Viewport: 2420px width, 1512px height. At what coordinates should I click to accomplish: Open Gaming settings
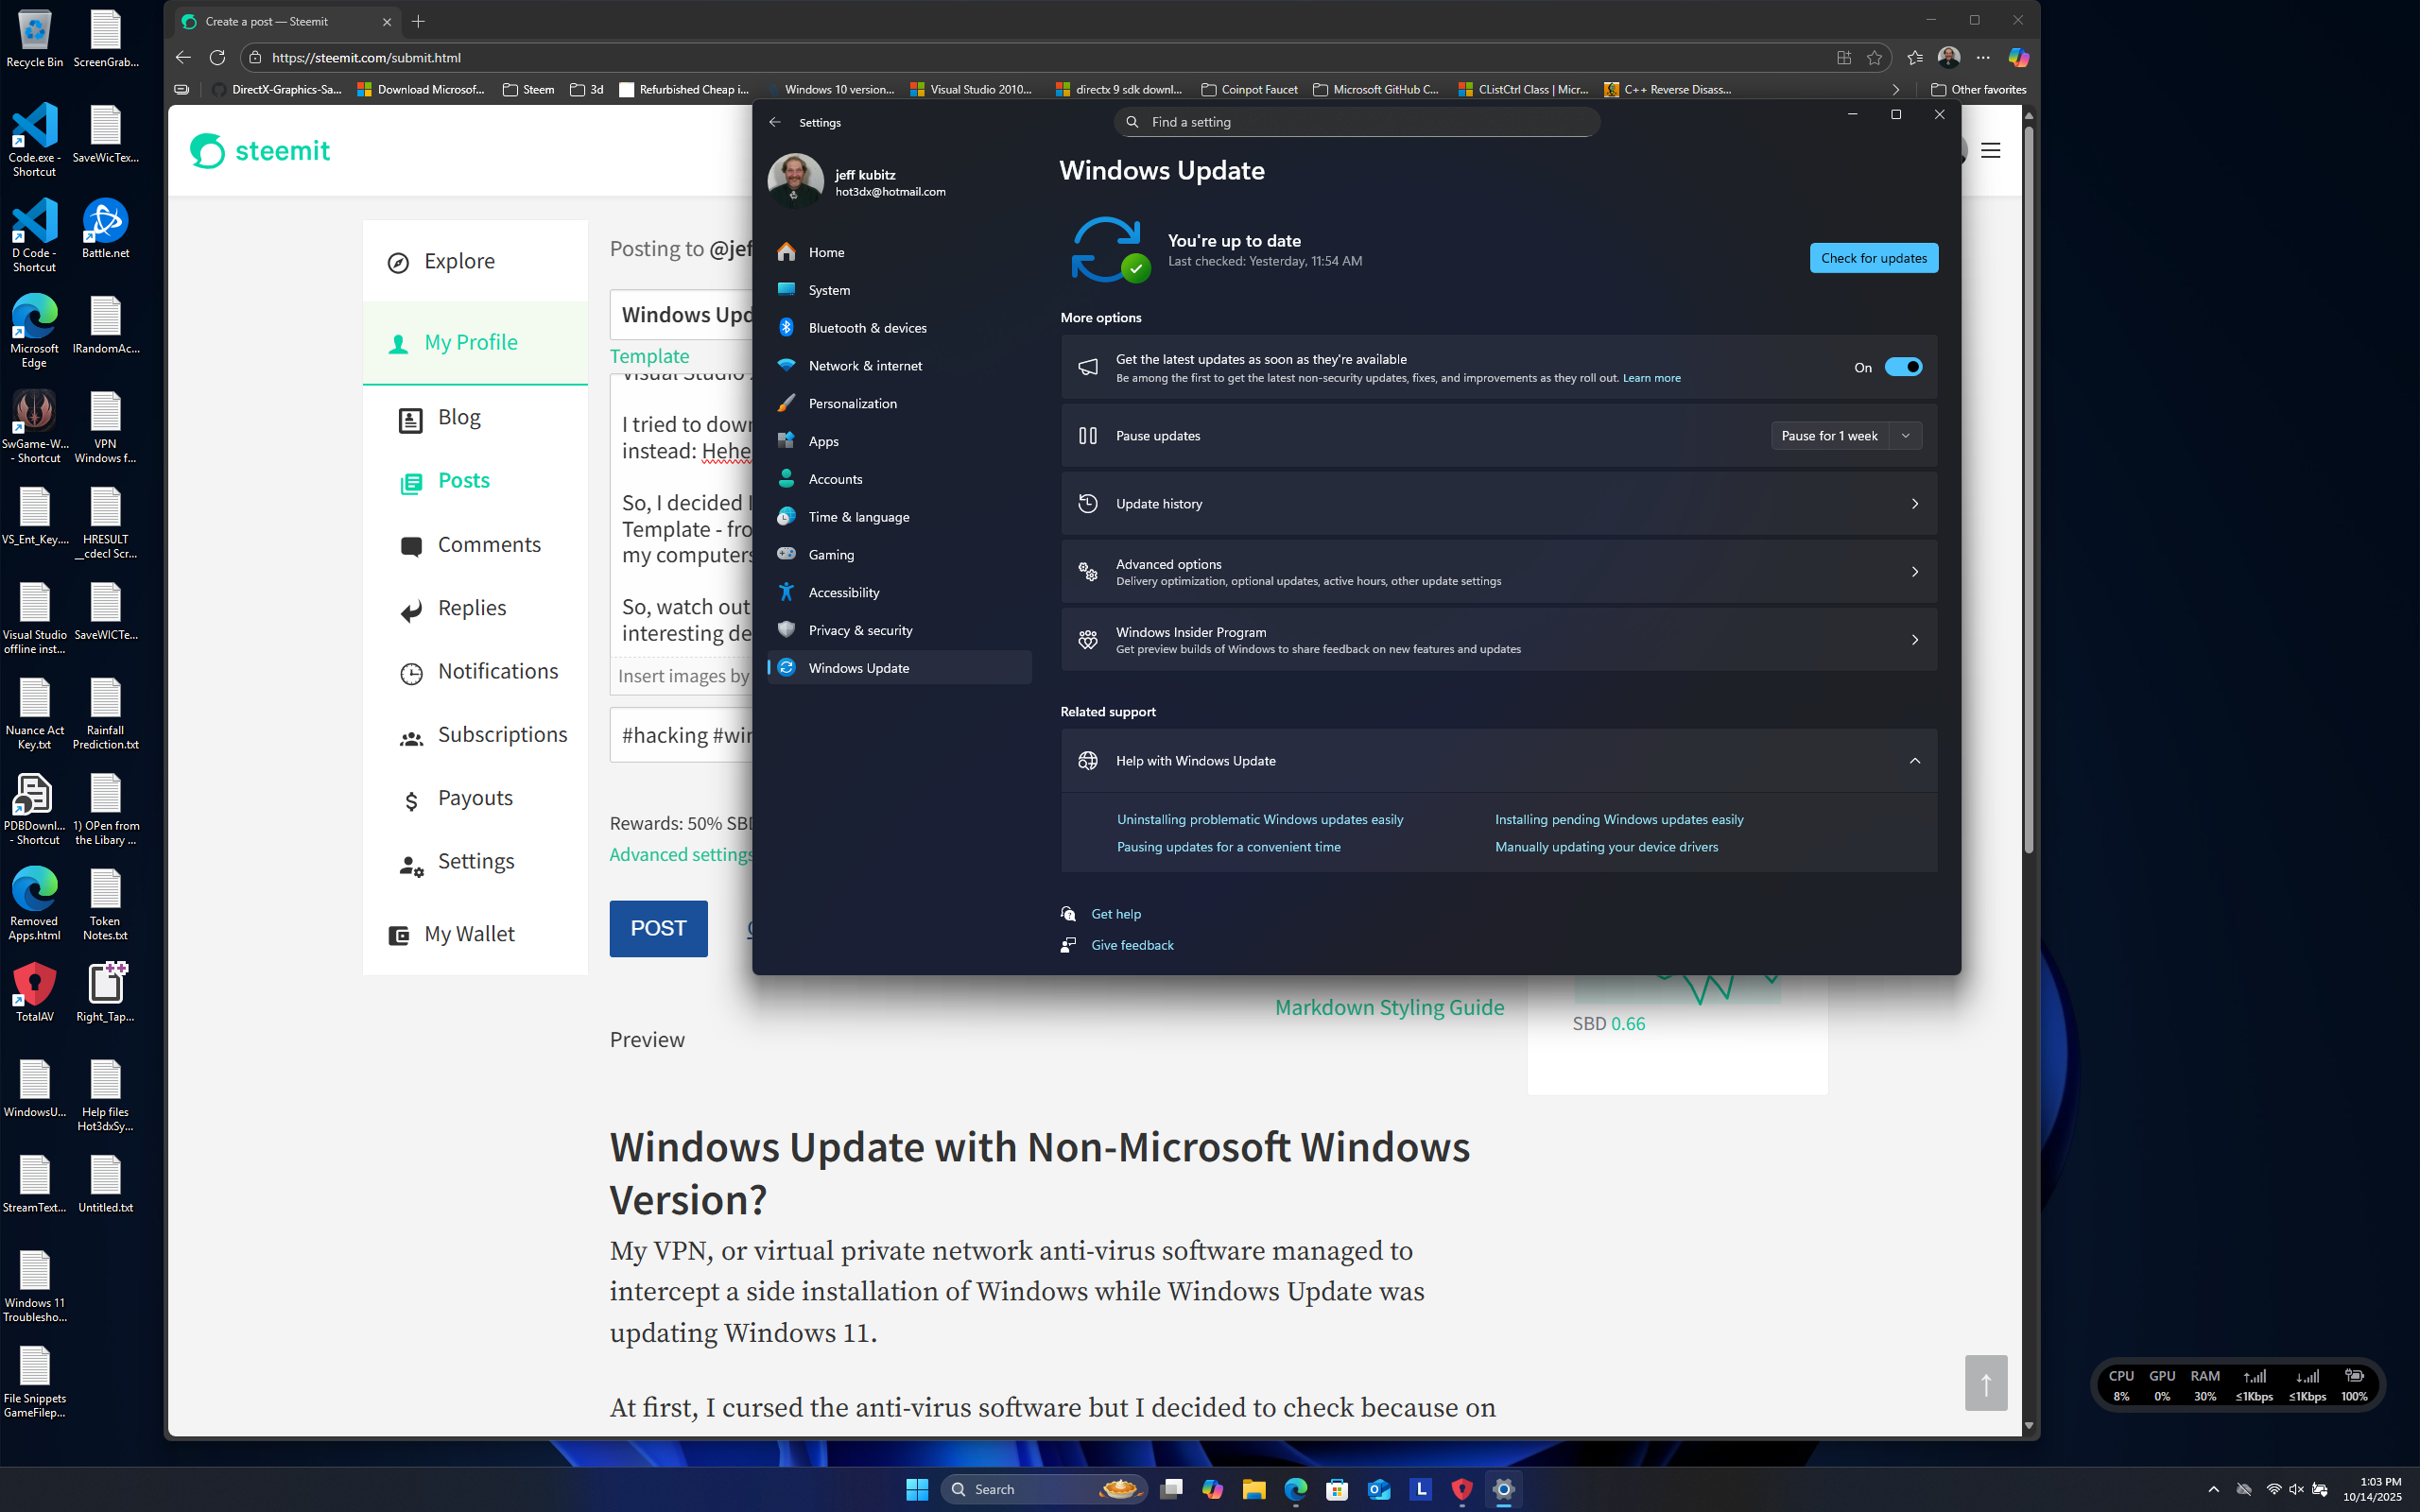tap(830, 554)
